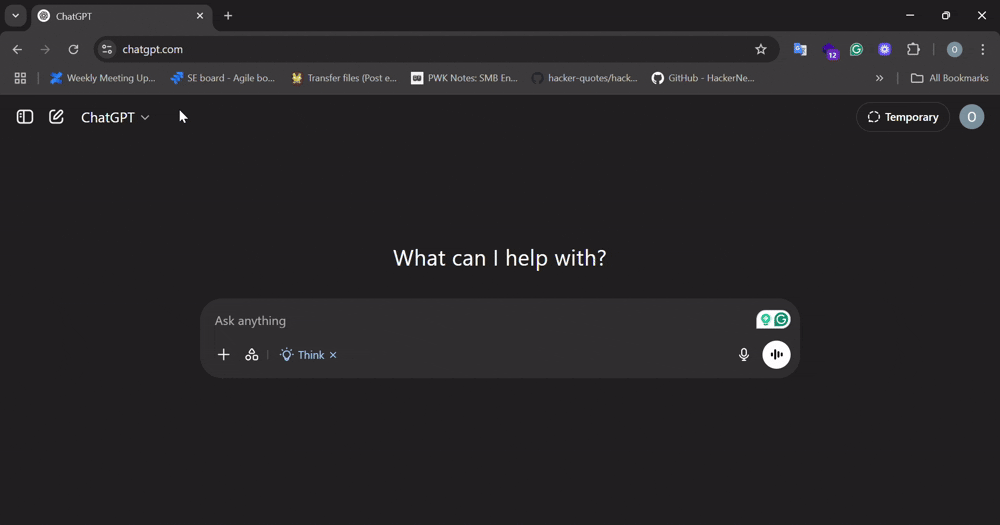
Task: Open Weekly Meeting Up... bookmark
Action: 103,78
